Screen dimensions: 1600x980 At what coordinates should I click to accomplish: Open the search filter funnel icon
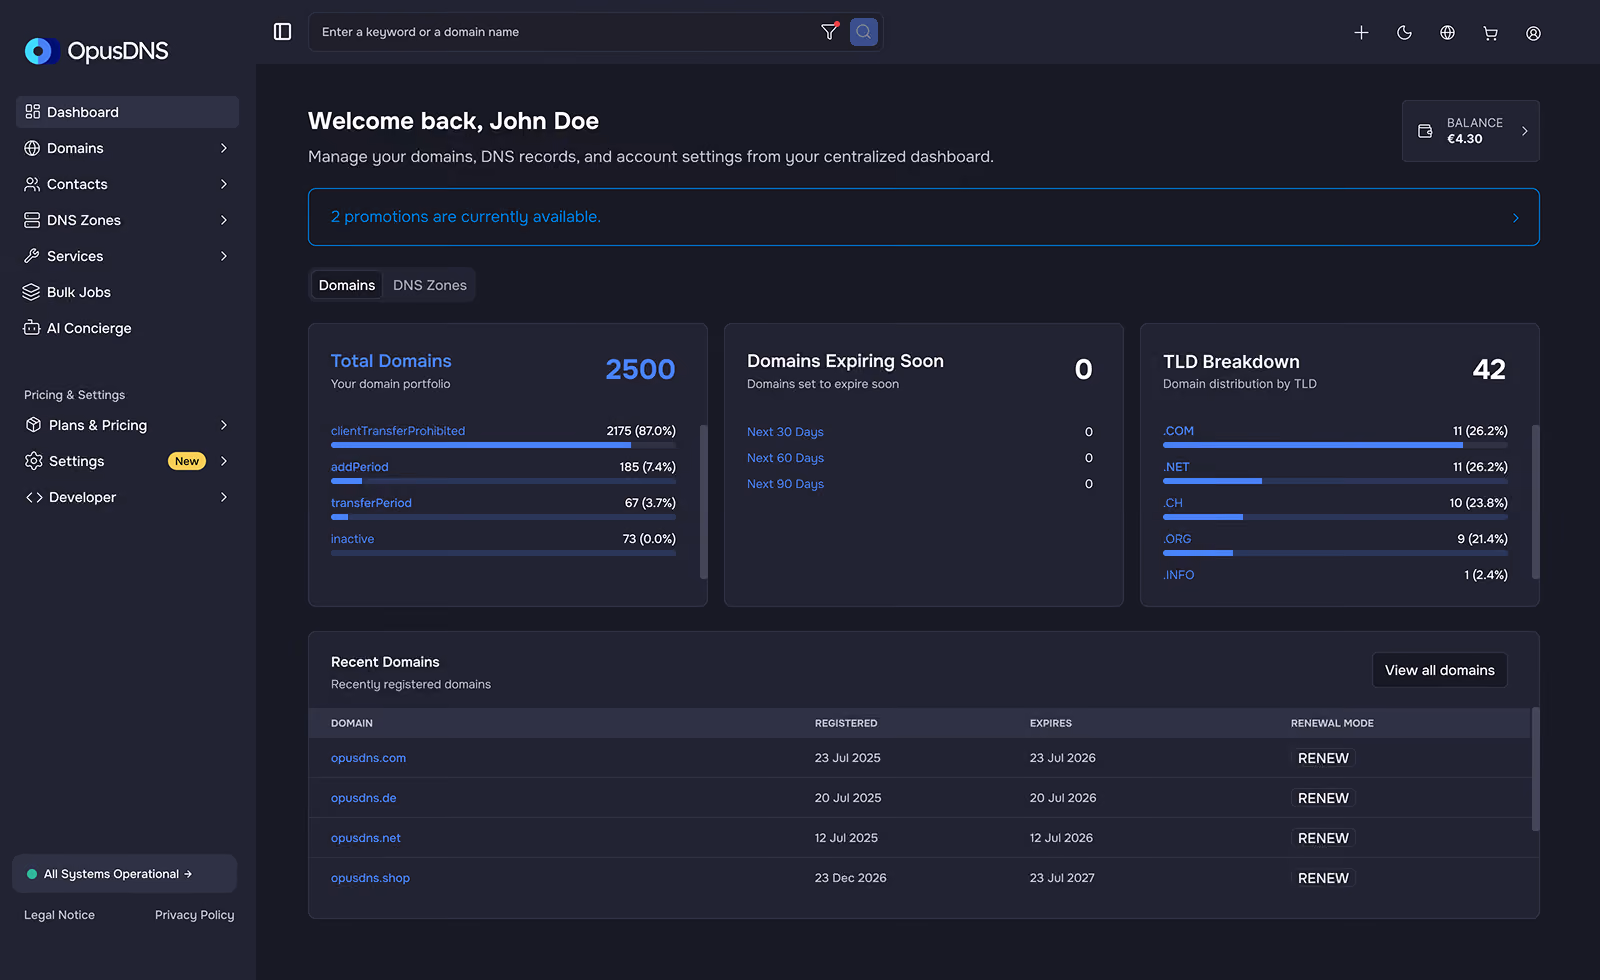[x=829, y=32]
